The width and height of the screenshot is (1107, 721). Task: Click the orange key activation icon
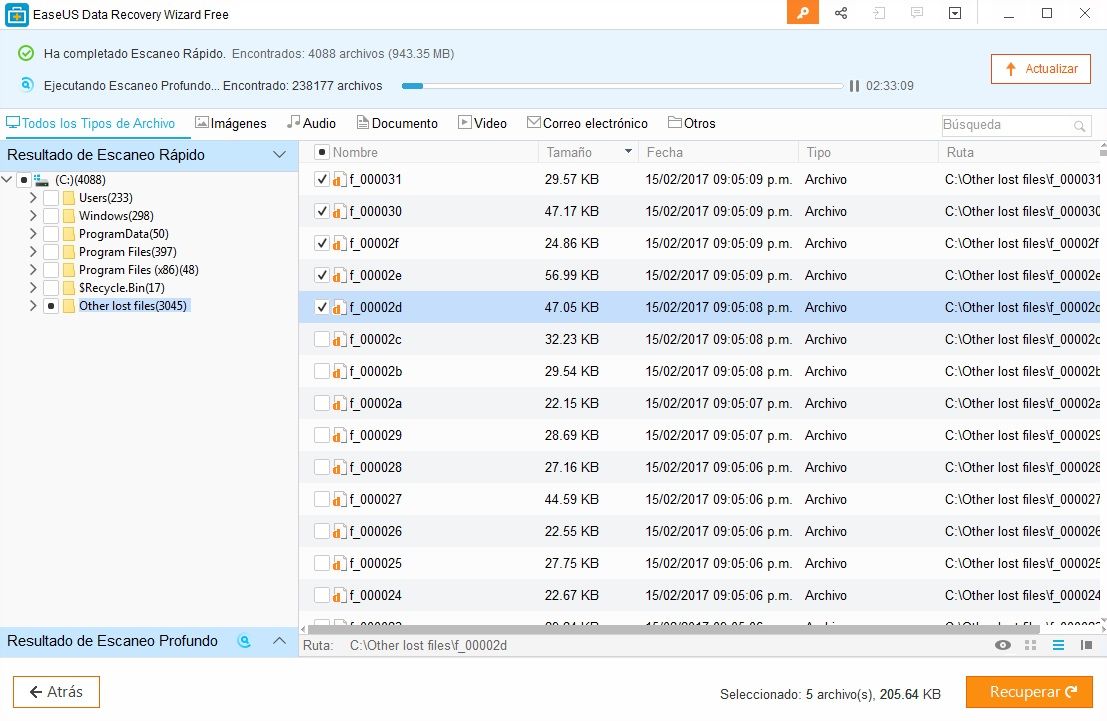click(x=802, y=13)
